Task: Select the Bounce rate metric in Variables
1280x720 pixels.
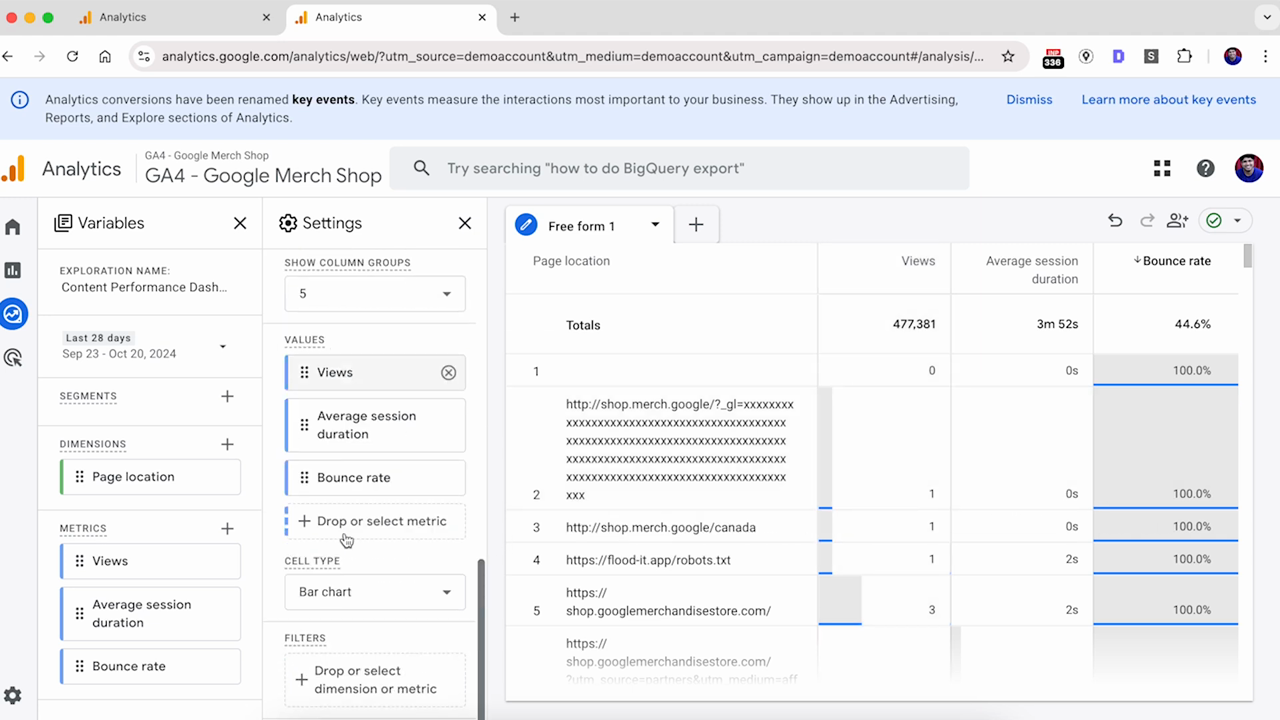Action: tap(150, 666)
